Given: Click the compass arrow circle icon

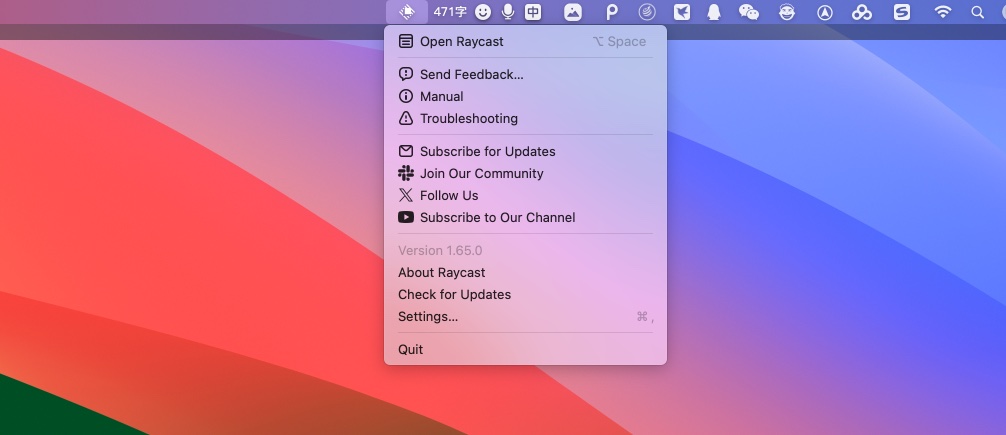Looking at the screenshot, I should (x=824, y=12).
